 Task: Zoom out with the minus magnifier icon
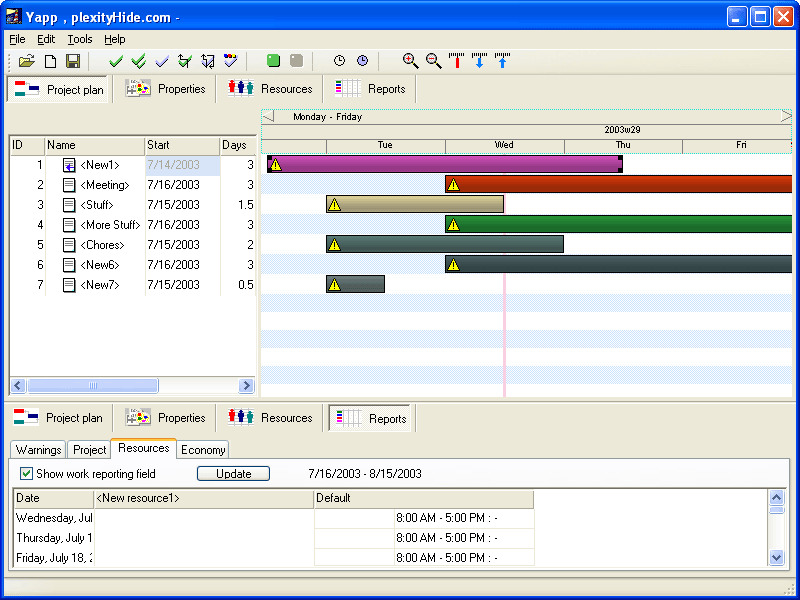click(433, 61)
